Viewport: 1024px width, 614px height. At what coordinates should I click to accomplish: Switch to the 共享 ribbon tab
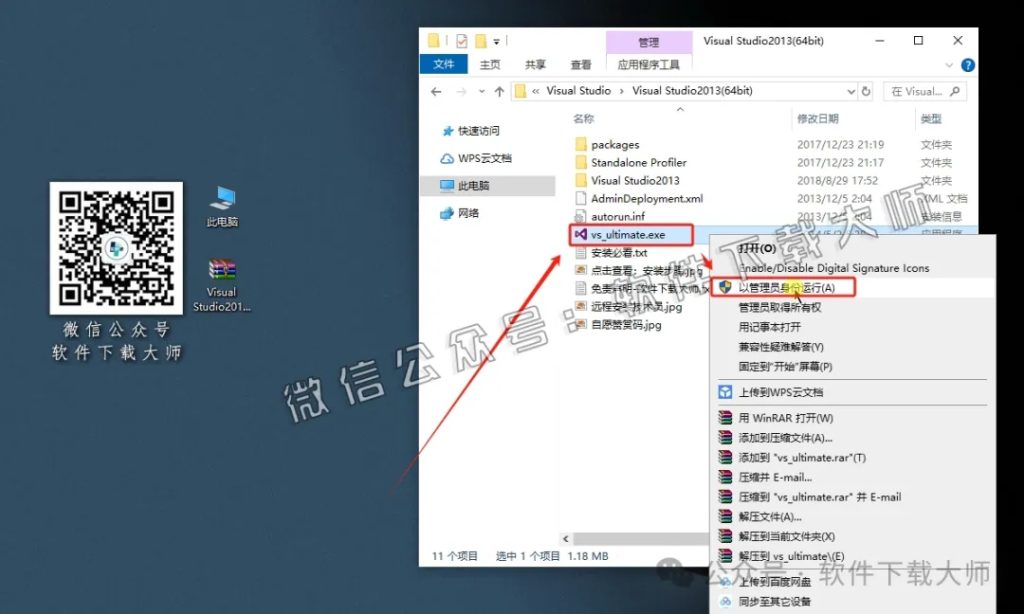coord(535,65)
